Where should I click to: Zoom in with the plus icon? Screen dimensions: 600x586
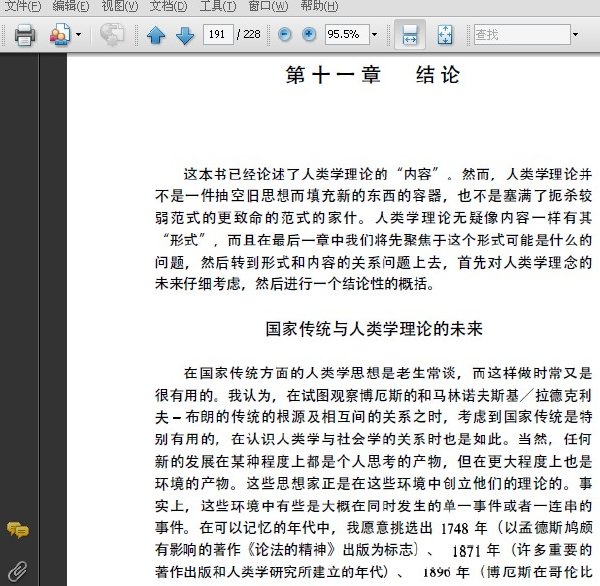tap(309, 34)
